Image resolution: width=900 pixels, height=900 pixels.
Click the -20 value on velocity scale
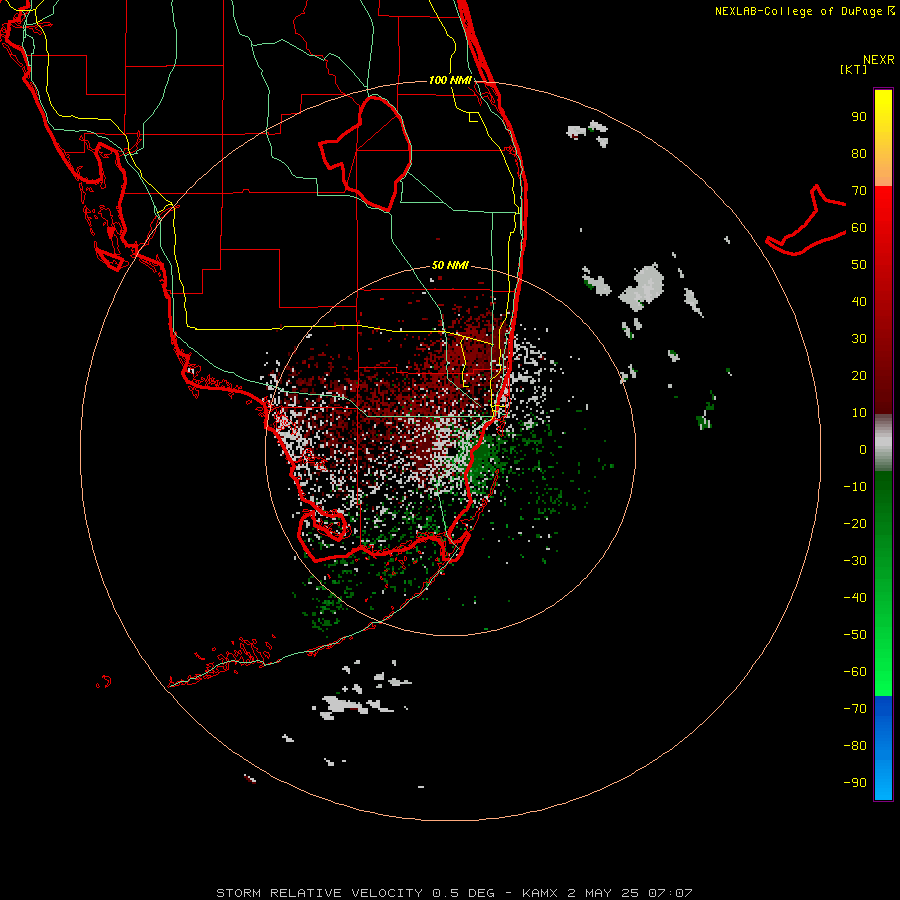(x=855, y=523)
